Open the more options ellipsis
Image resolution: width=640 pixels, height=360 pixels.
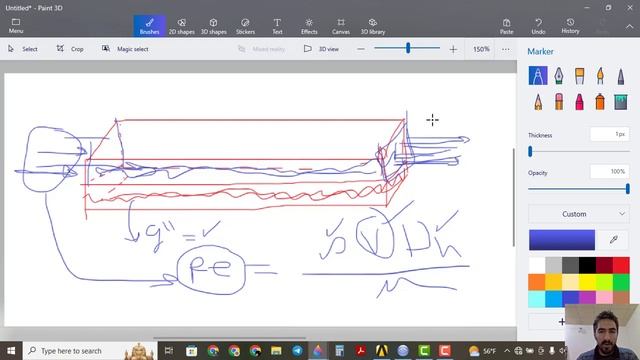coord(506,49)
